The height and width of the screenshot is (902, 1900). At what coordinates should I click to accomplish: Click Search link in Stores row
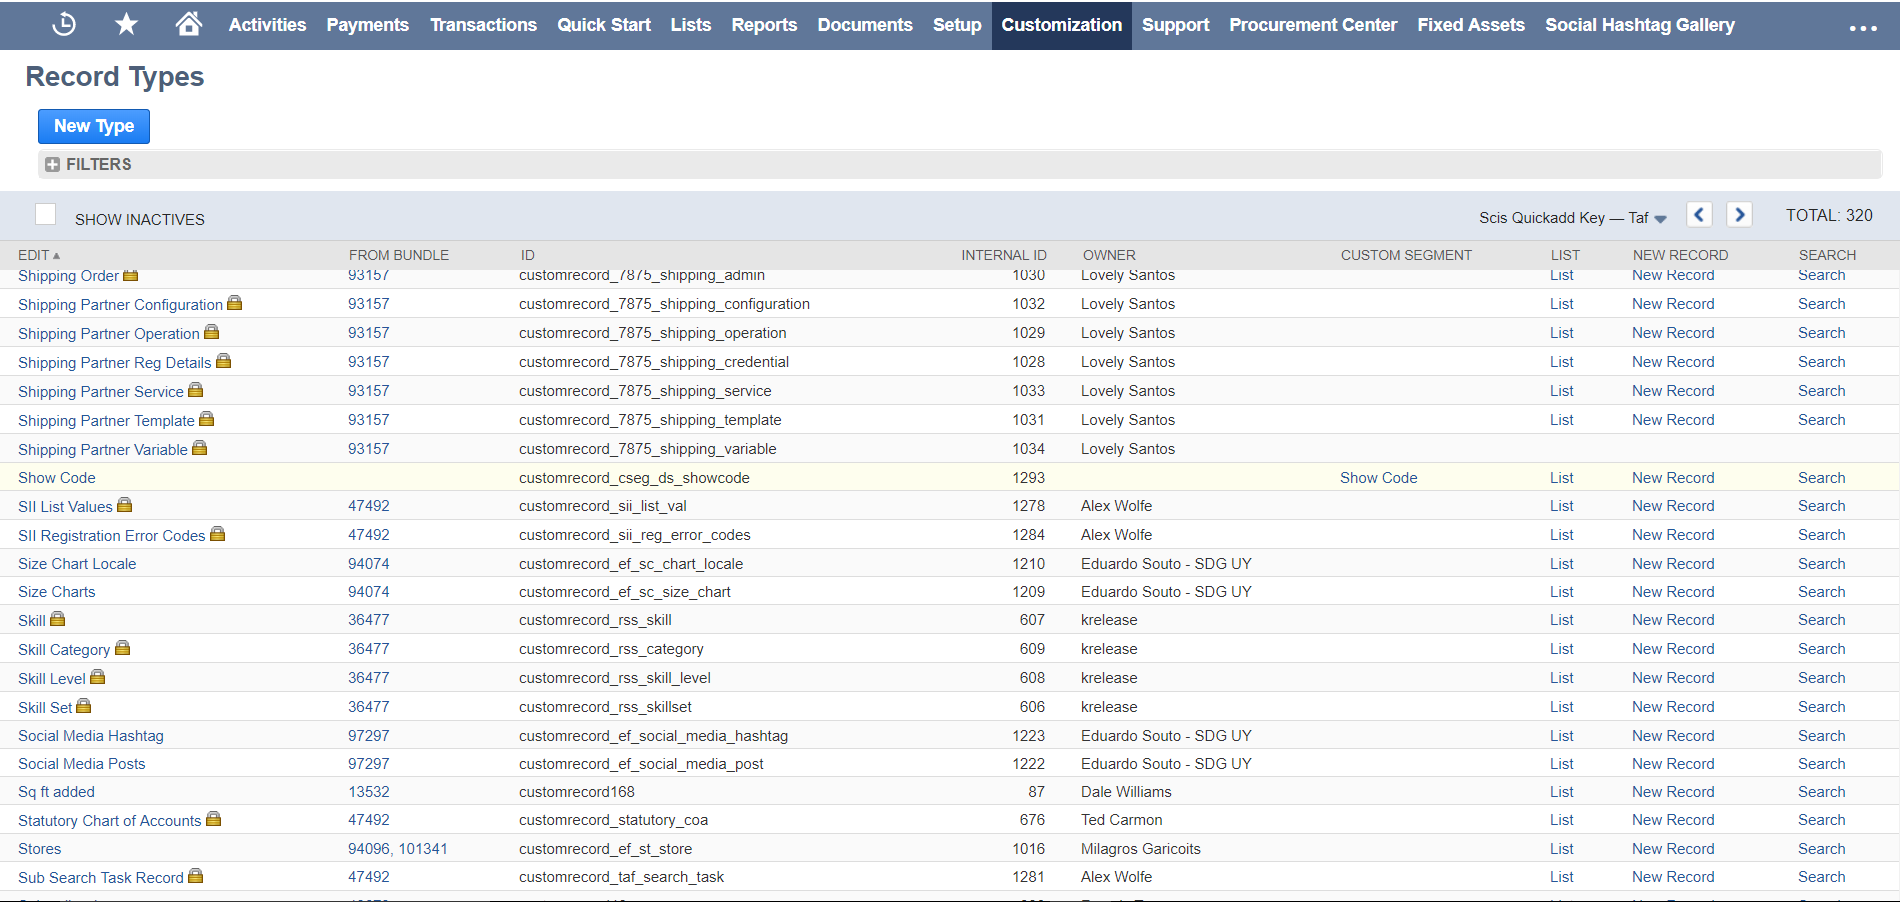point(1821,849)
